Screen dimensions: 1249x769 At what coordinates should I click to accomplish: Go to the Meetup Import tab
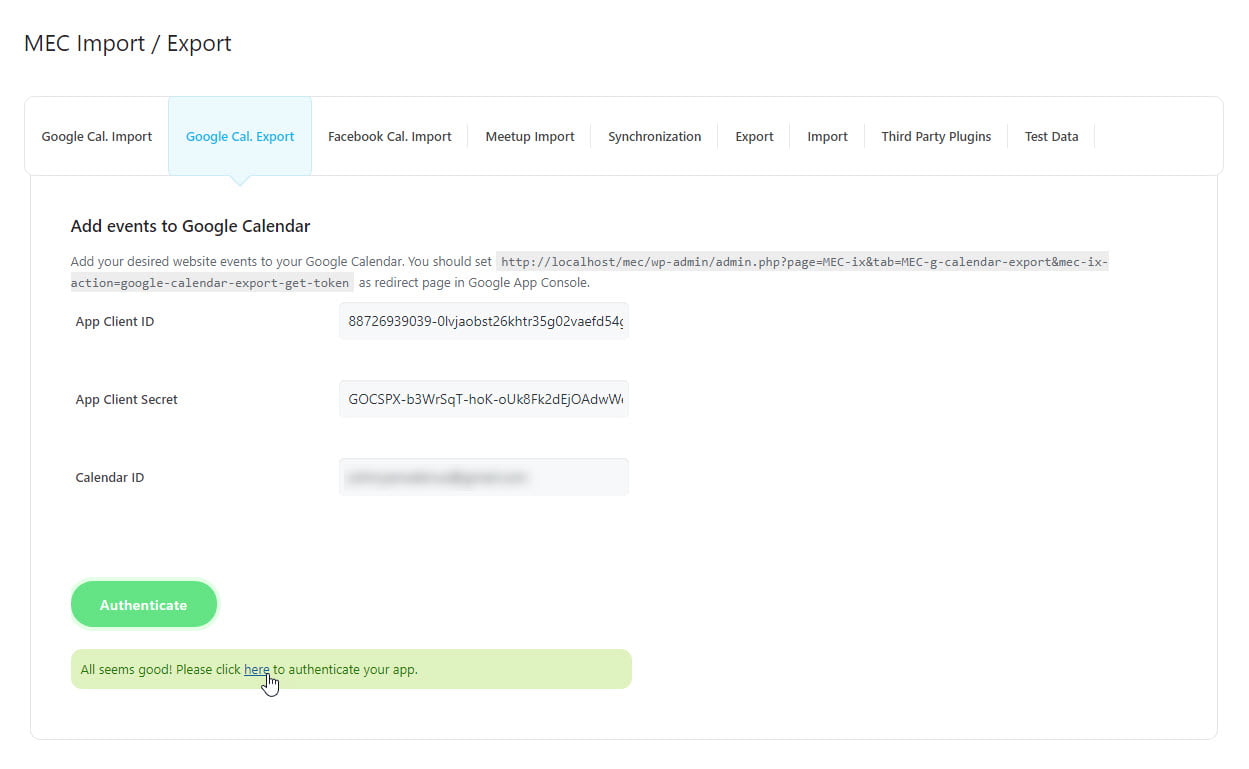530,137
